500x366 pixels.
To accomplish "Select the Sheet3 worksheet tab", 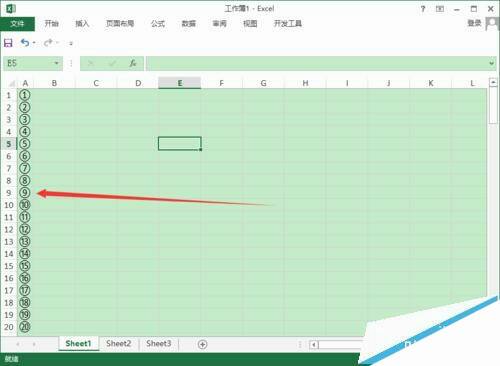I will pyautogui.click(x=158, y=344).
